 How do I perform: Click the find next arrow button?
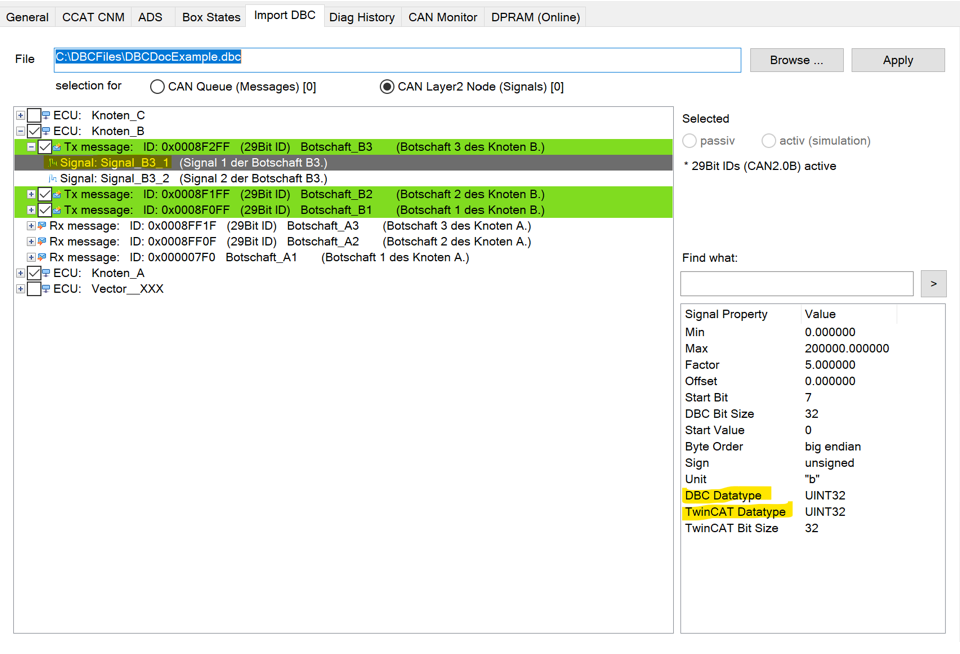(933, 284)
